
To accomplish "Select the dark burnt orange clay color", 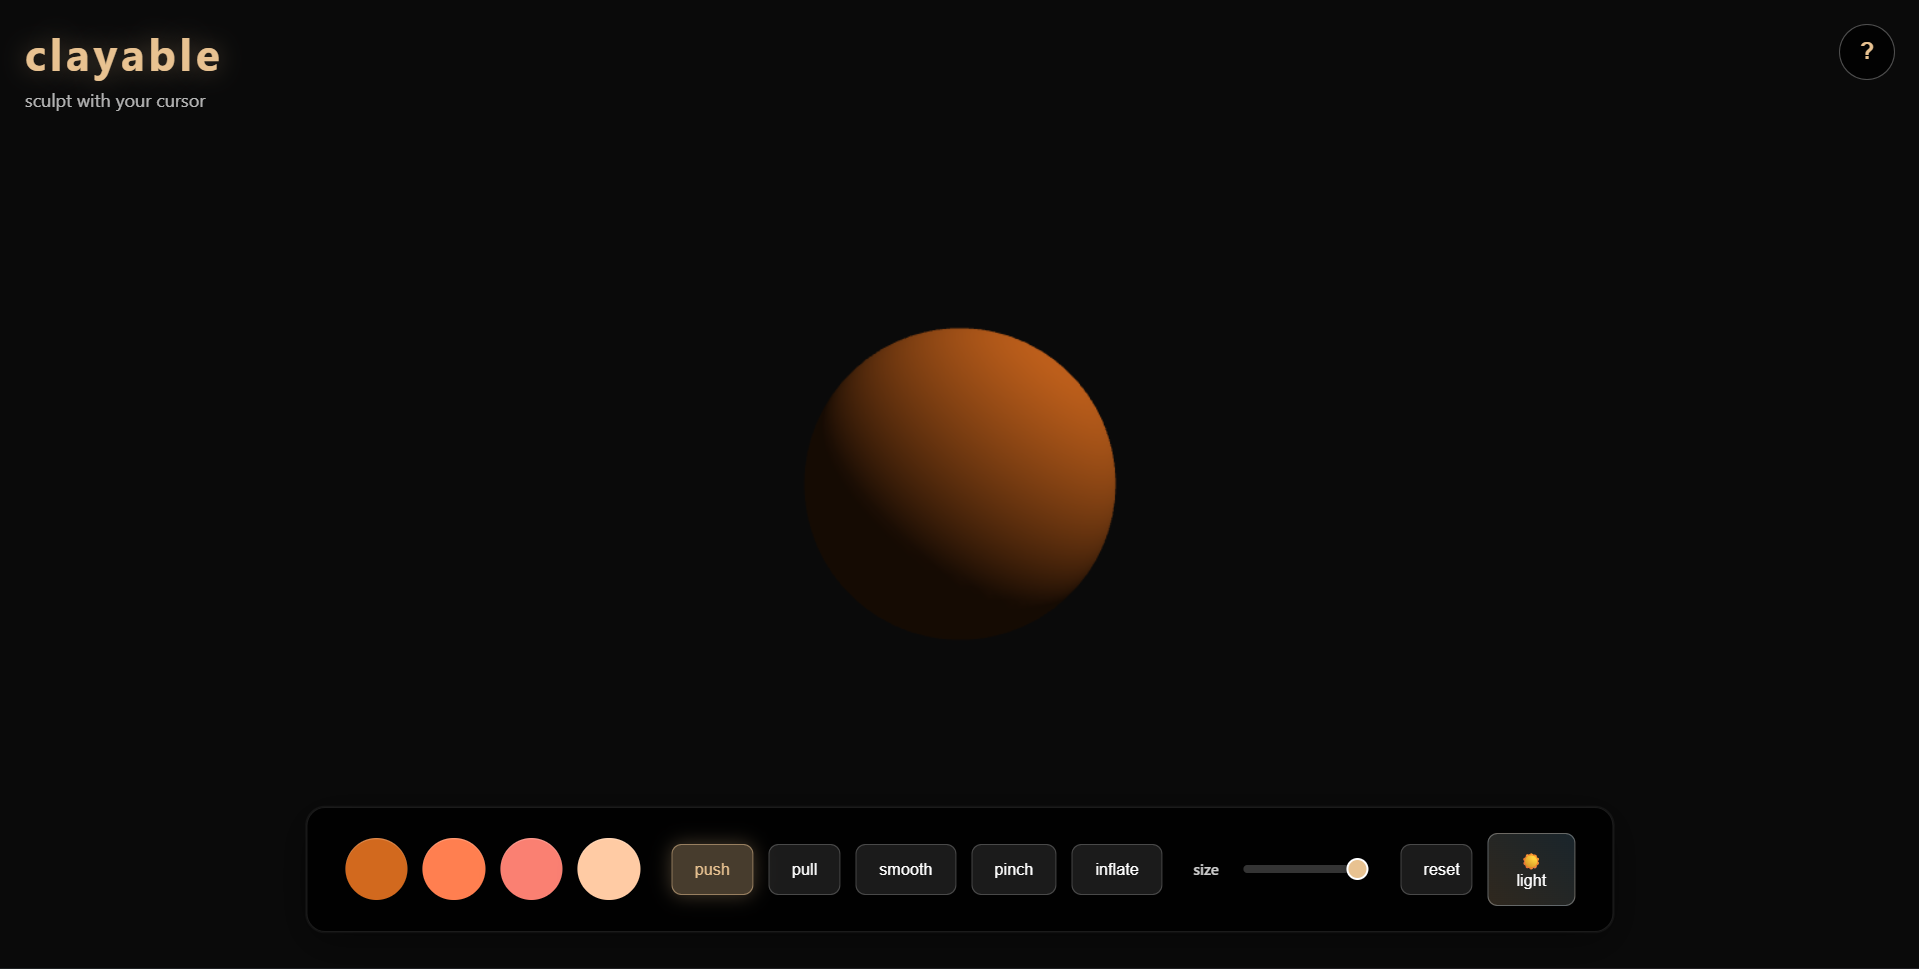I will coord(376,869).
